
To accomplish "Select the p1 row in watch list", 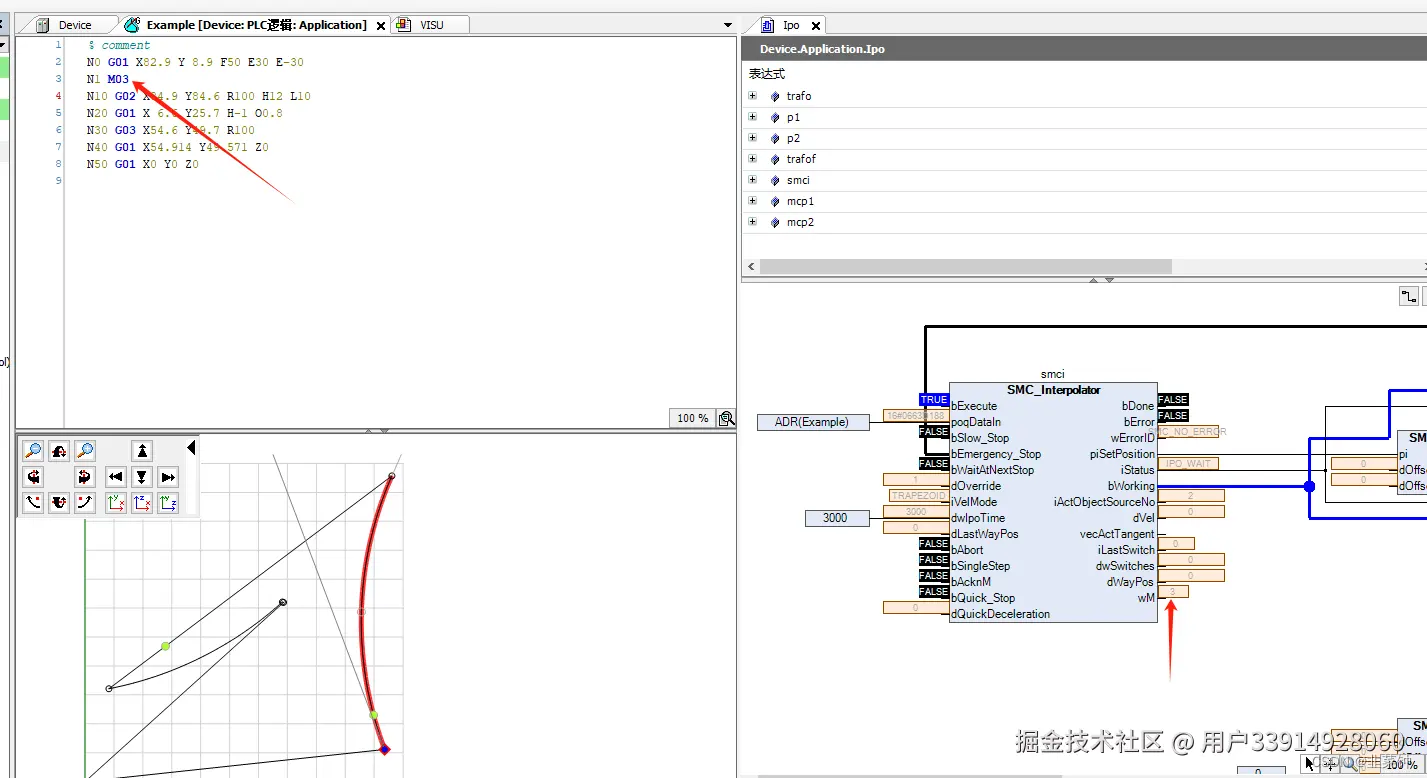I will pyautogui.click(x=1084, y=117).
